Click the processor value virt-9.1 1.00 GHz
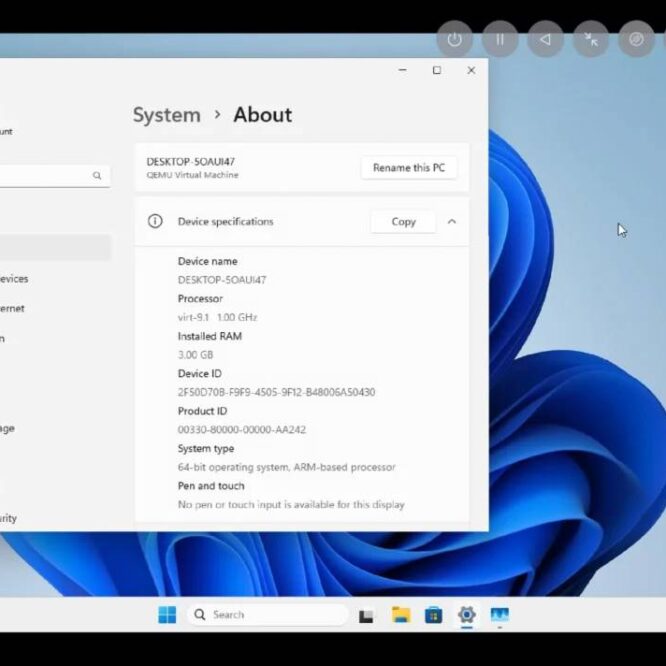The width and height of the screenshot is (666, 666). (217, 317)
